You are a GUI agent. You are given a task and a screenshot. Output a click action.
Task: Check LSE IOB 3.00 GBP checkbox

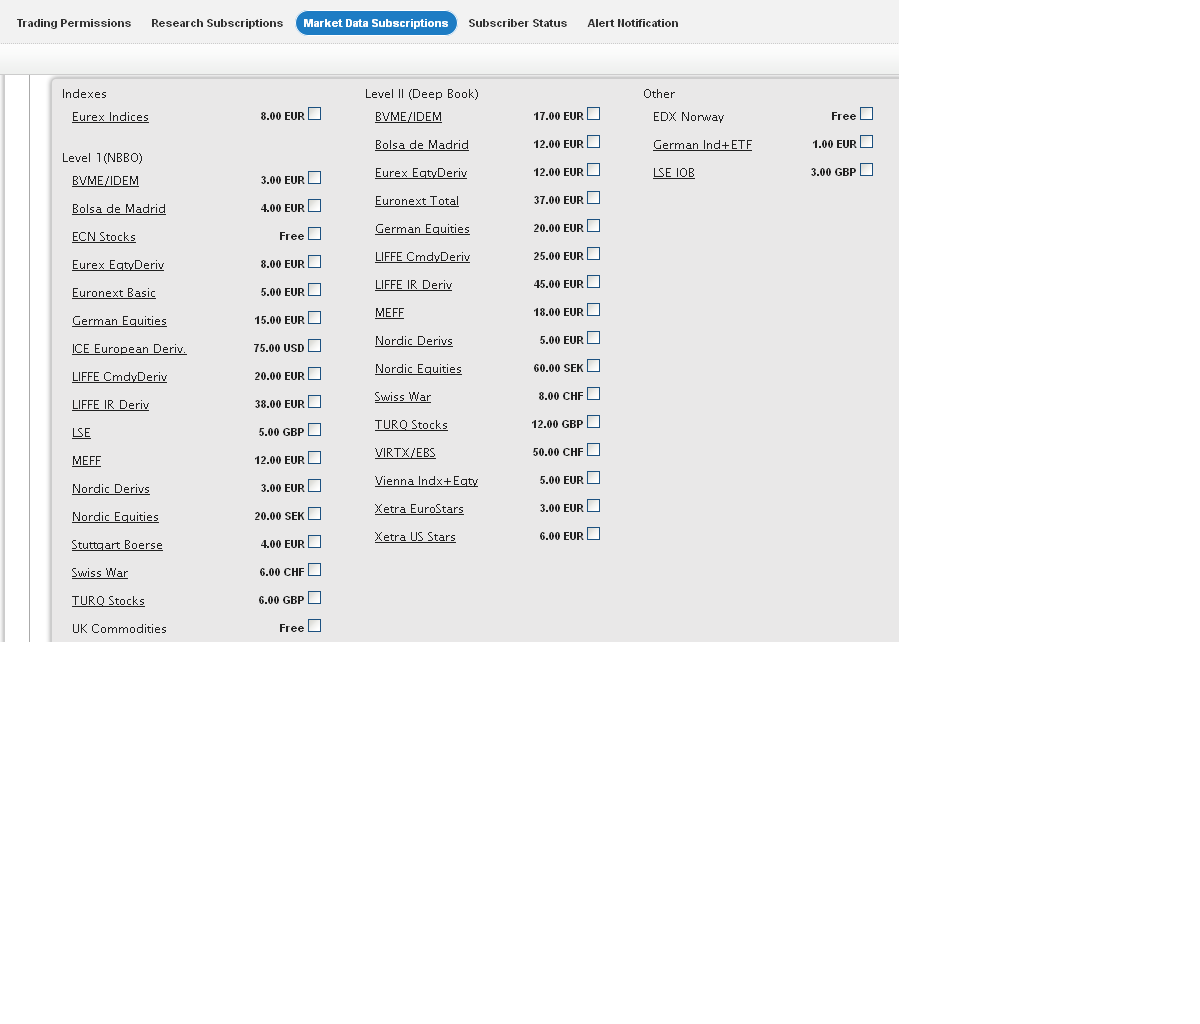click(867, 170)
